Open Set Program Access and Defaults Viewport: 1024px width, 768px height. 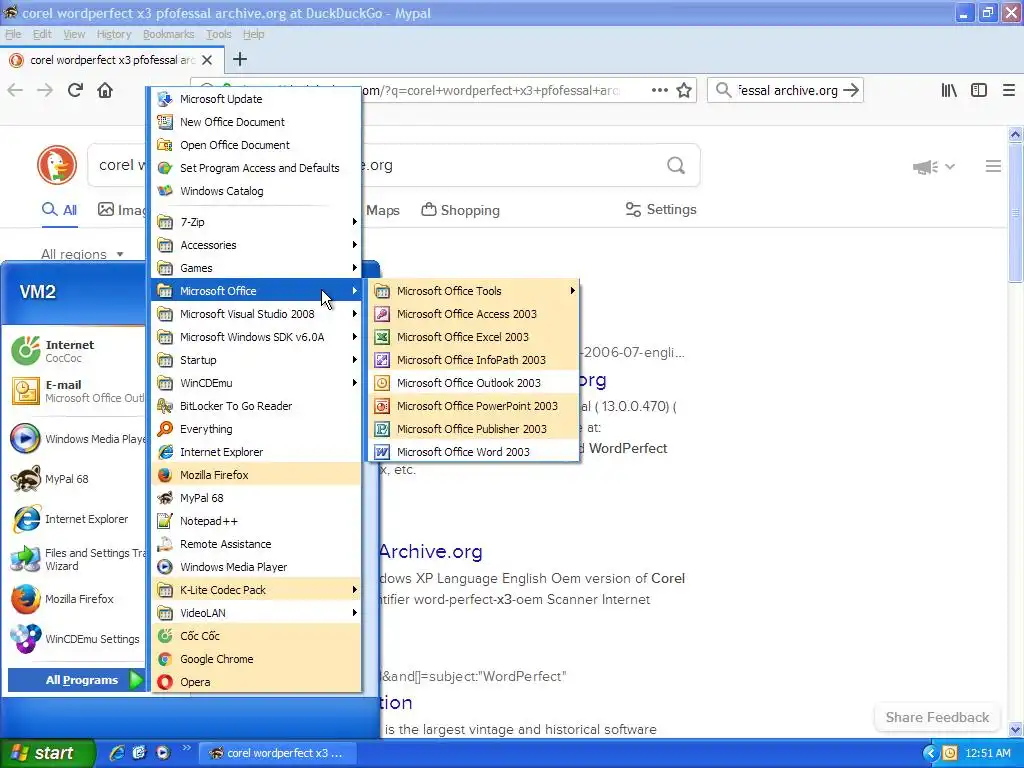(x=256, y=168)
